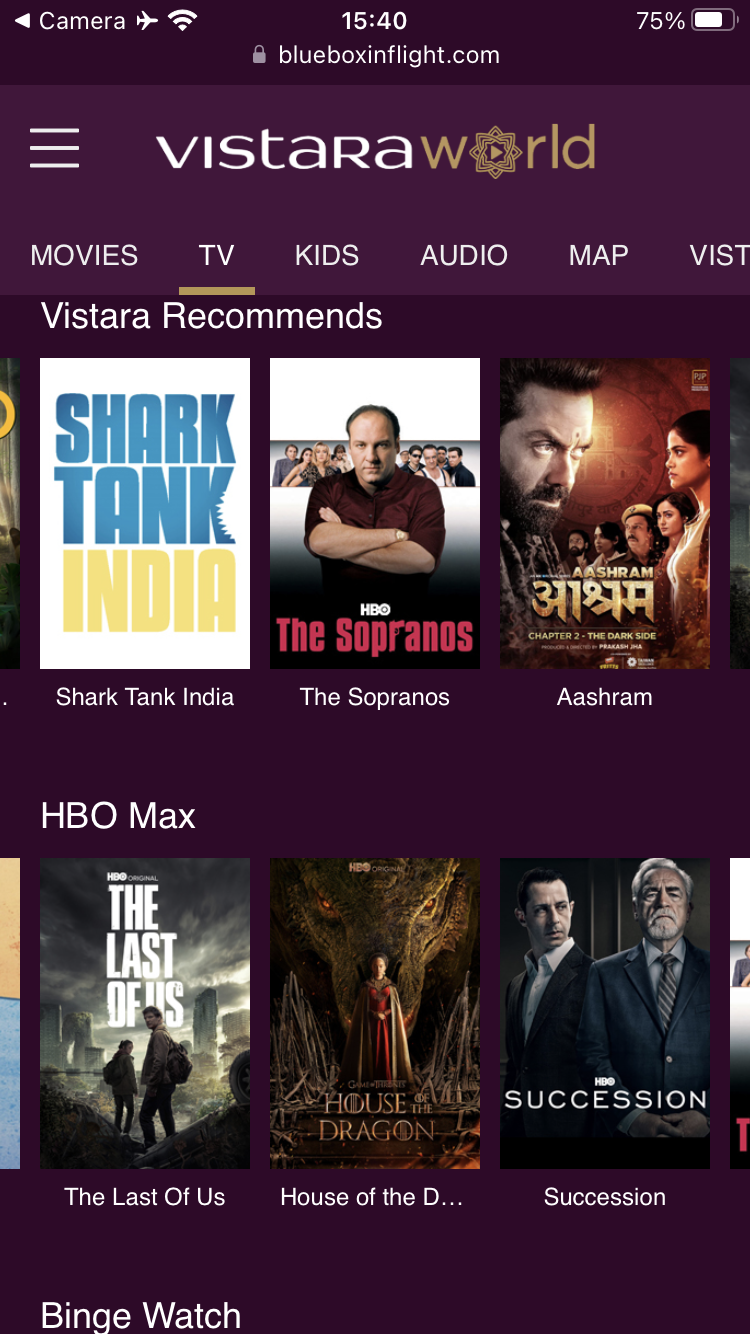Select the TV tab
This screenshot has width=750, height=1334.
(216, 255)
